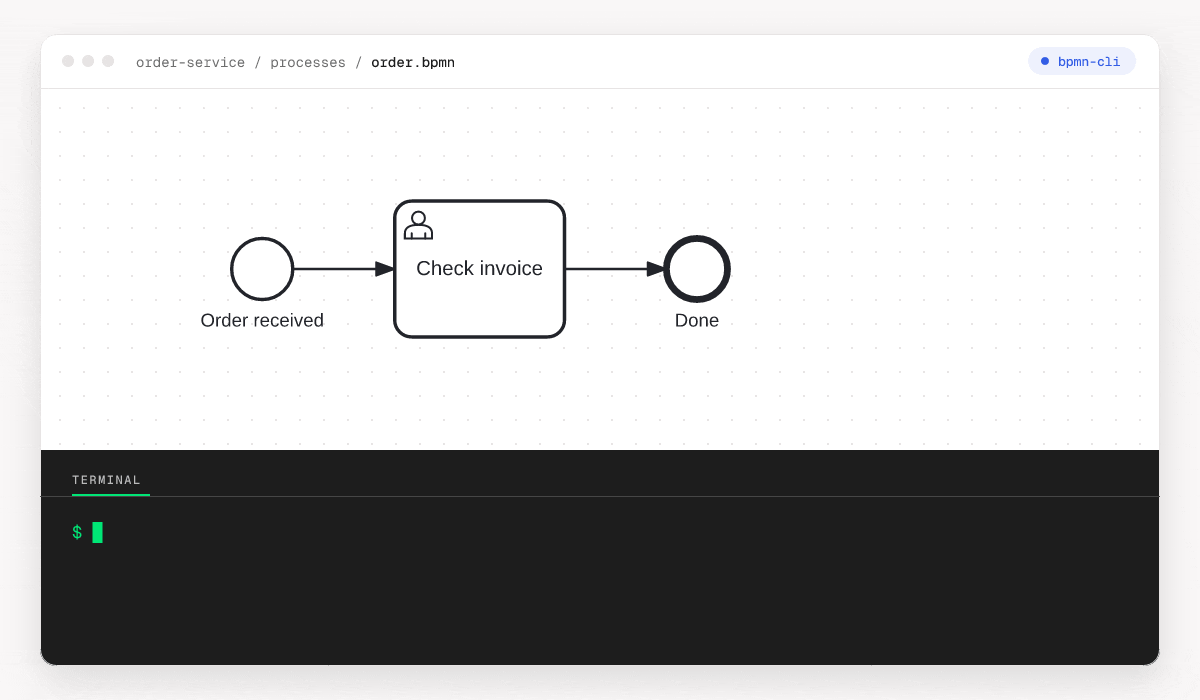Click the blue dot in bpmn-cli badge
1200x700 pixels.
tap(1045, 61)
